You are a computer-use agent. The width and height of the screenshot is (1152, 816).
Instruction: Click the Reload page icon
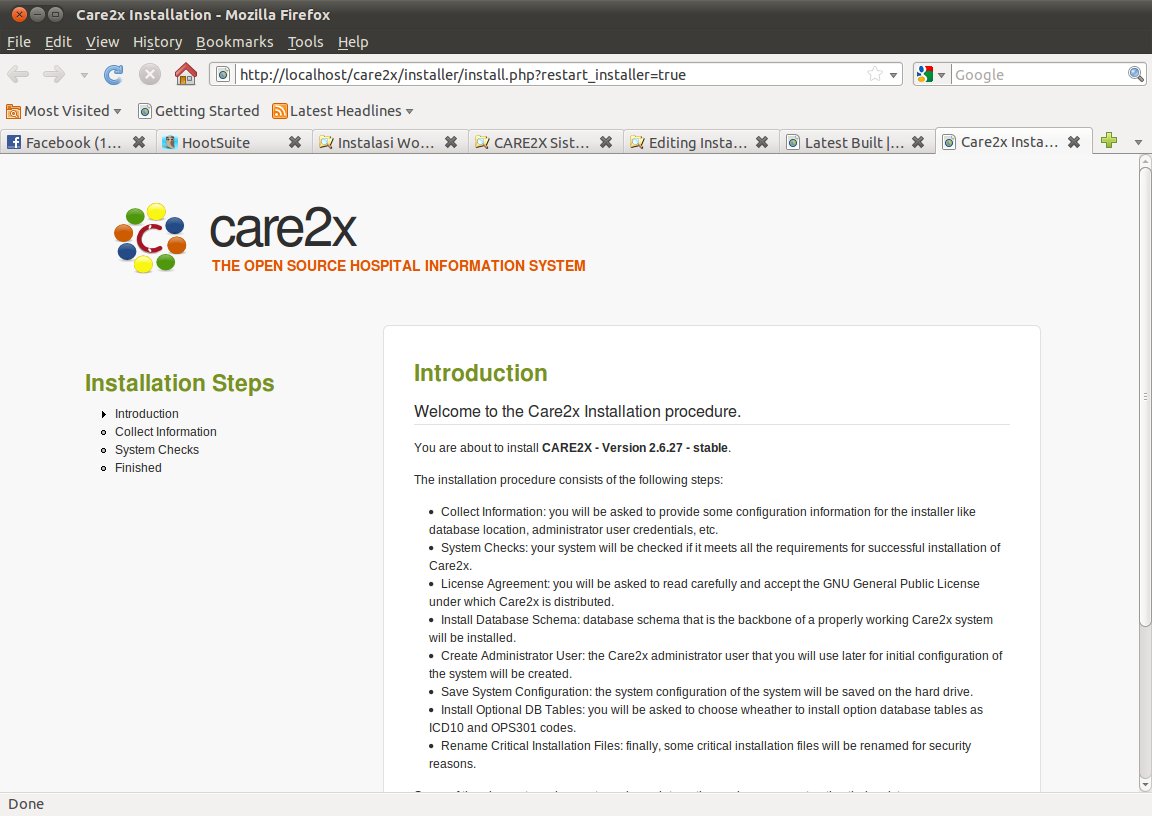114,74
